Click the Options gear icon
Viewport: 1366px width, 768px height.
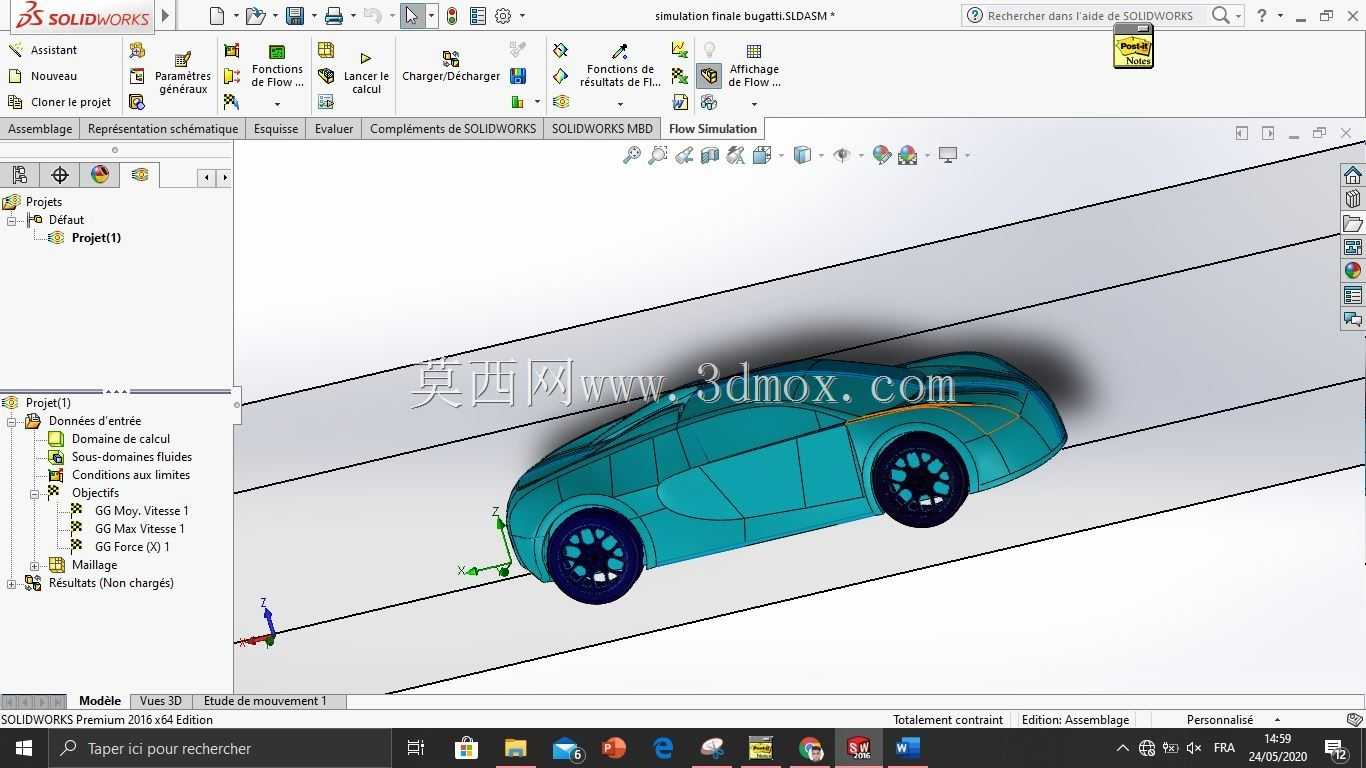point(503,16)
